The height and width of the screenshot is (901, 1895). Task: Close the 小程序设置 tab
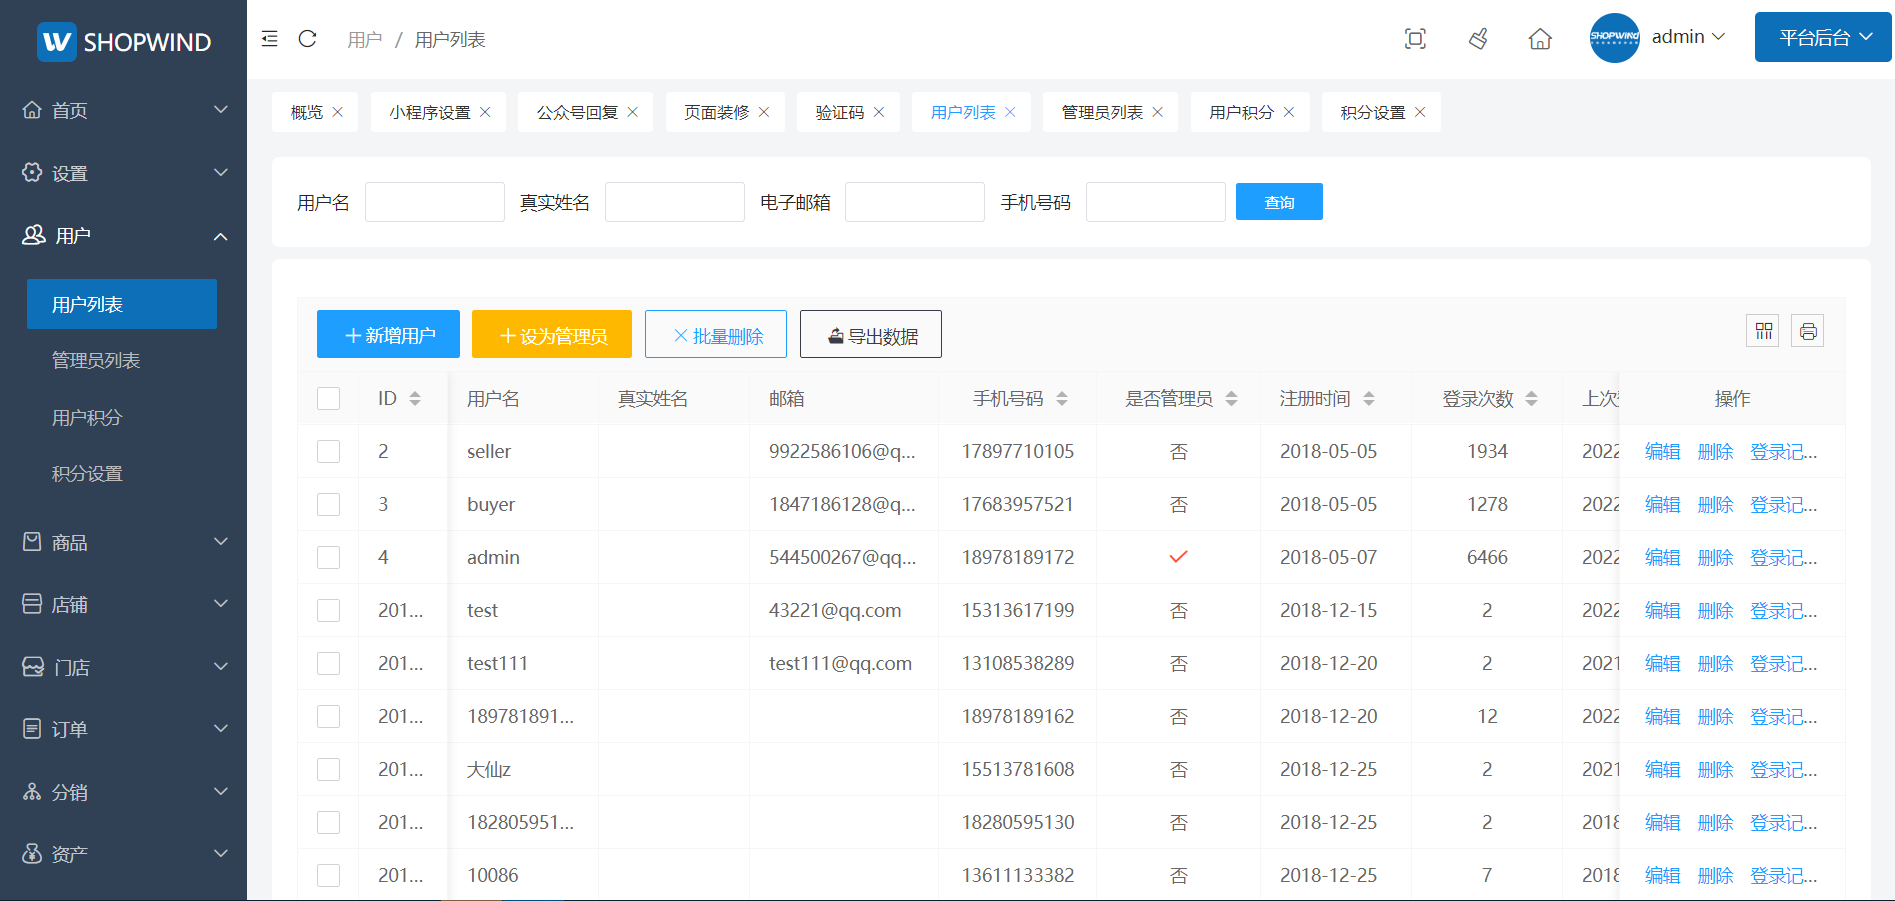(x=485, y=112)
